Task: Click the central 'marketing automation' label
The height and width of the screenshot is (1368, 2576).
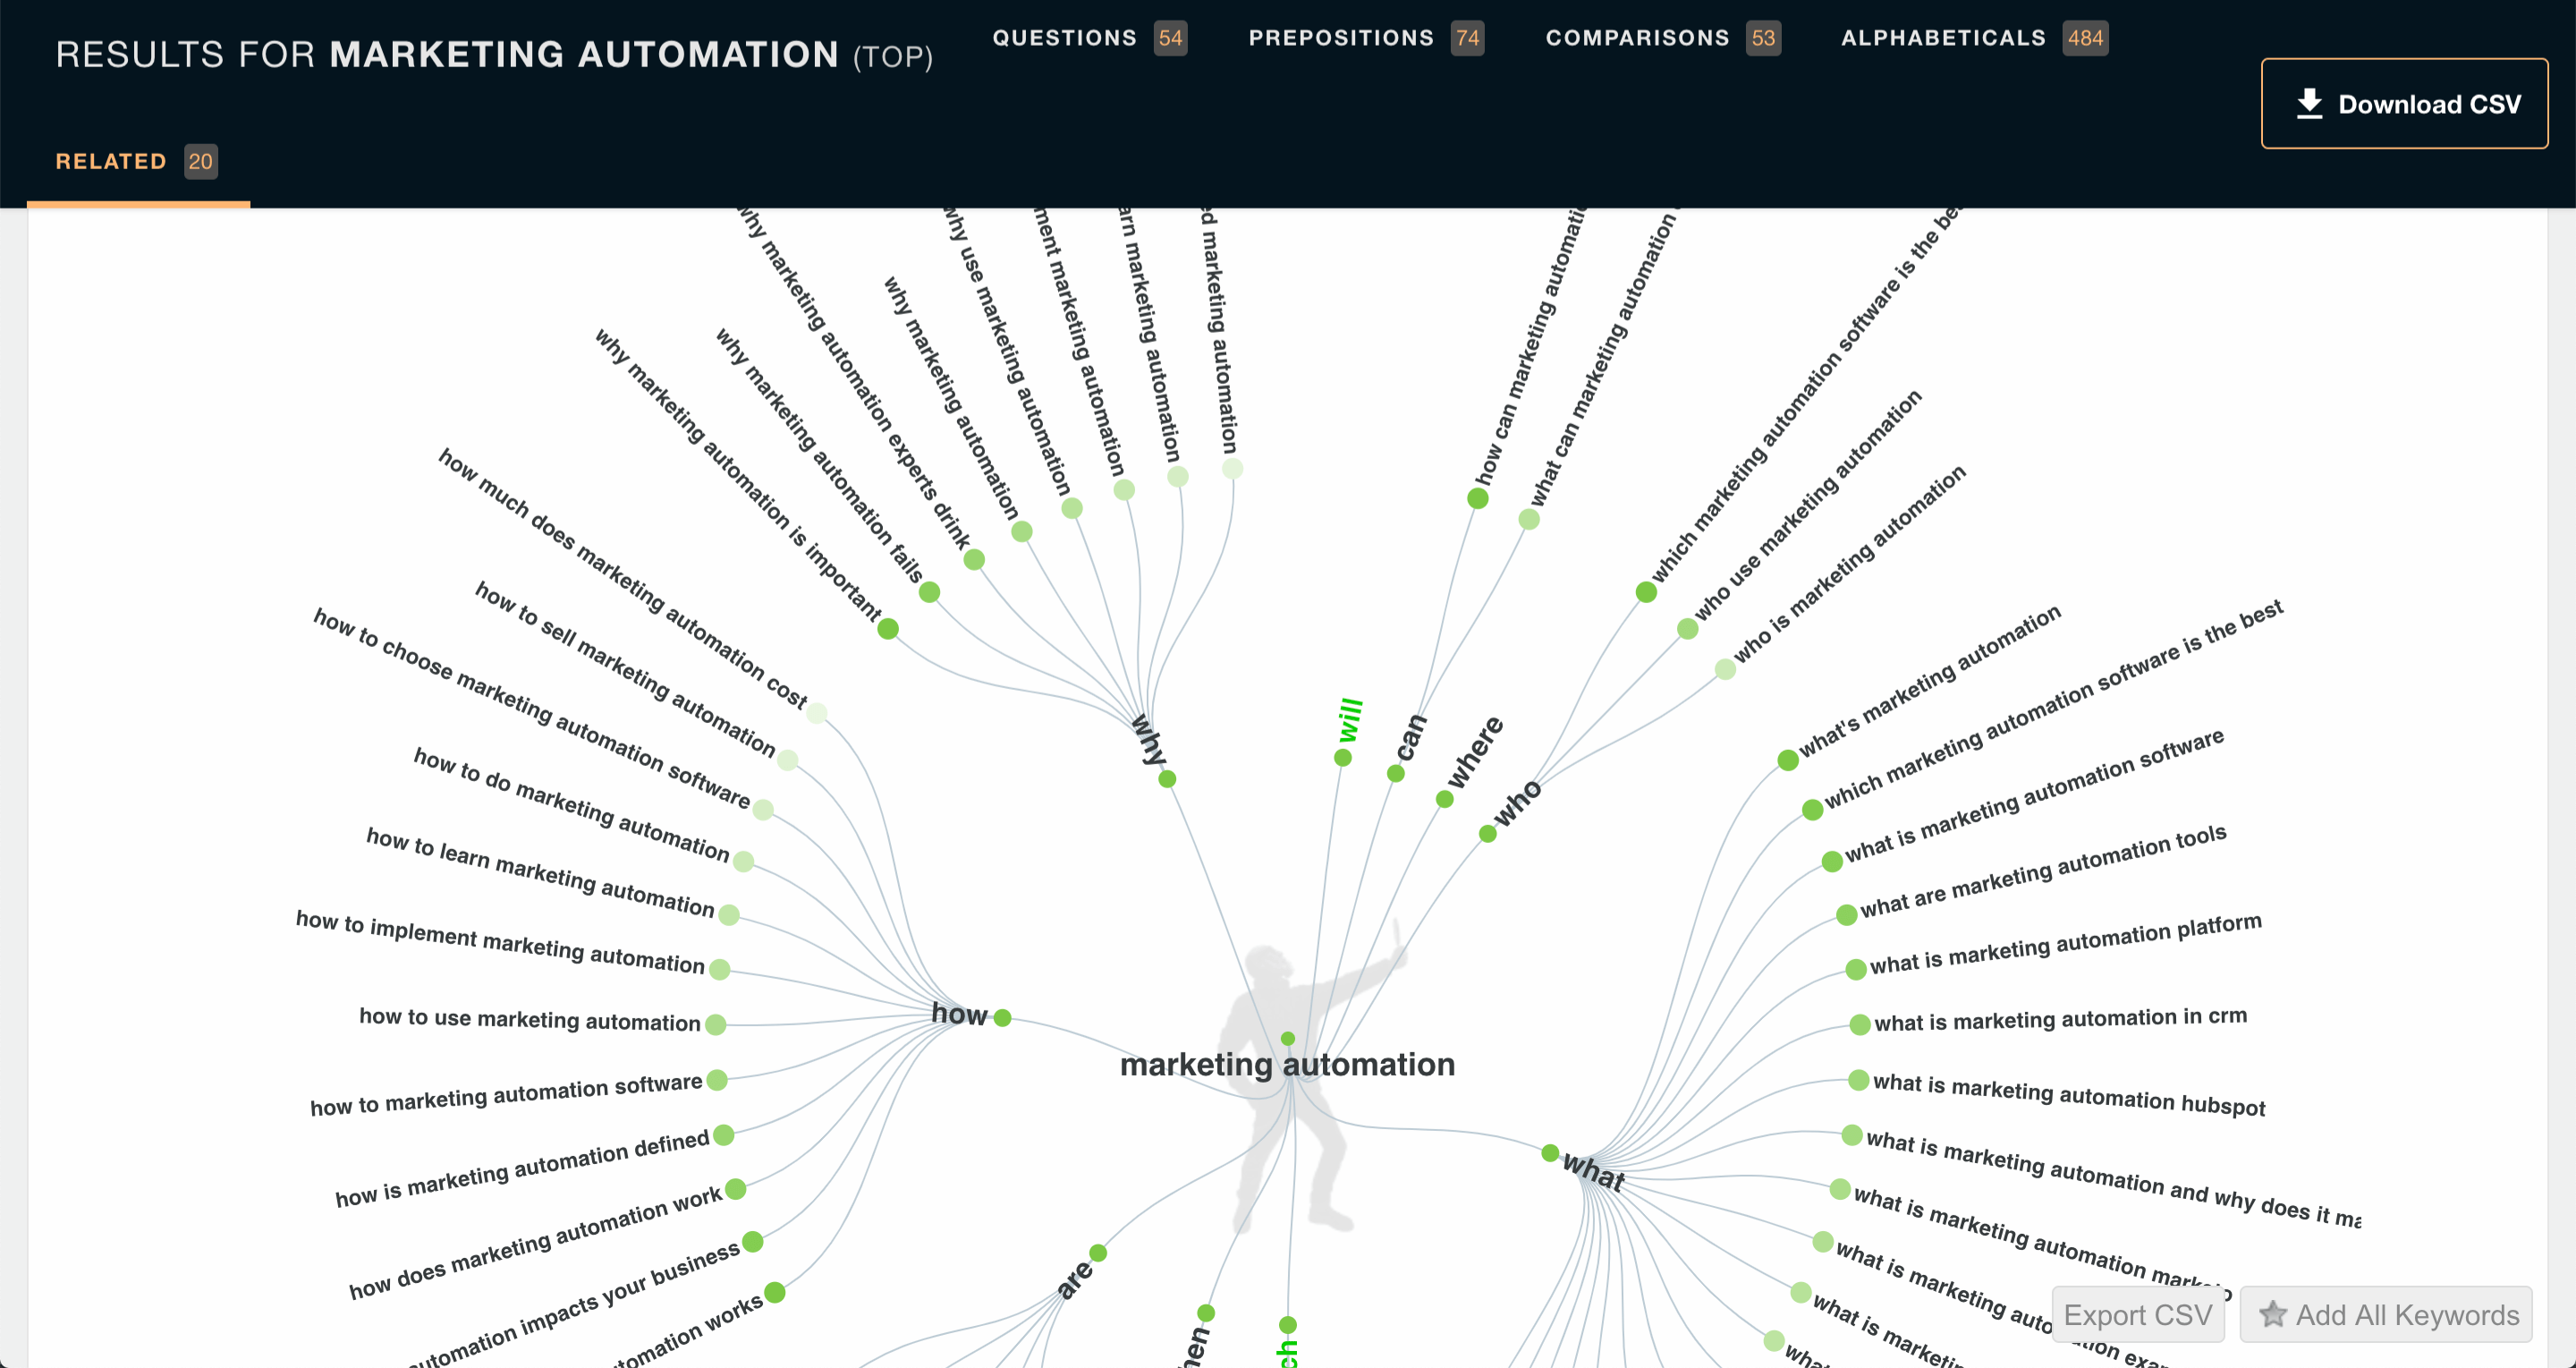Action: tap(1287, 1064)
